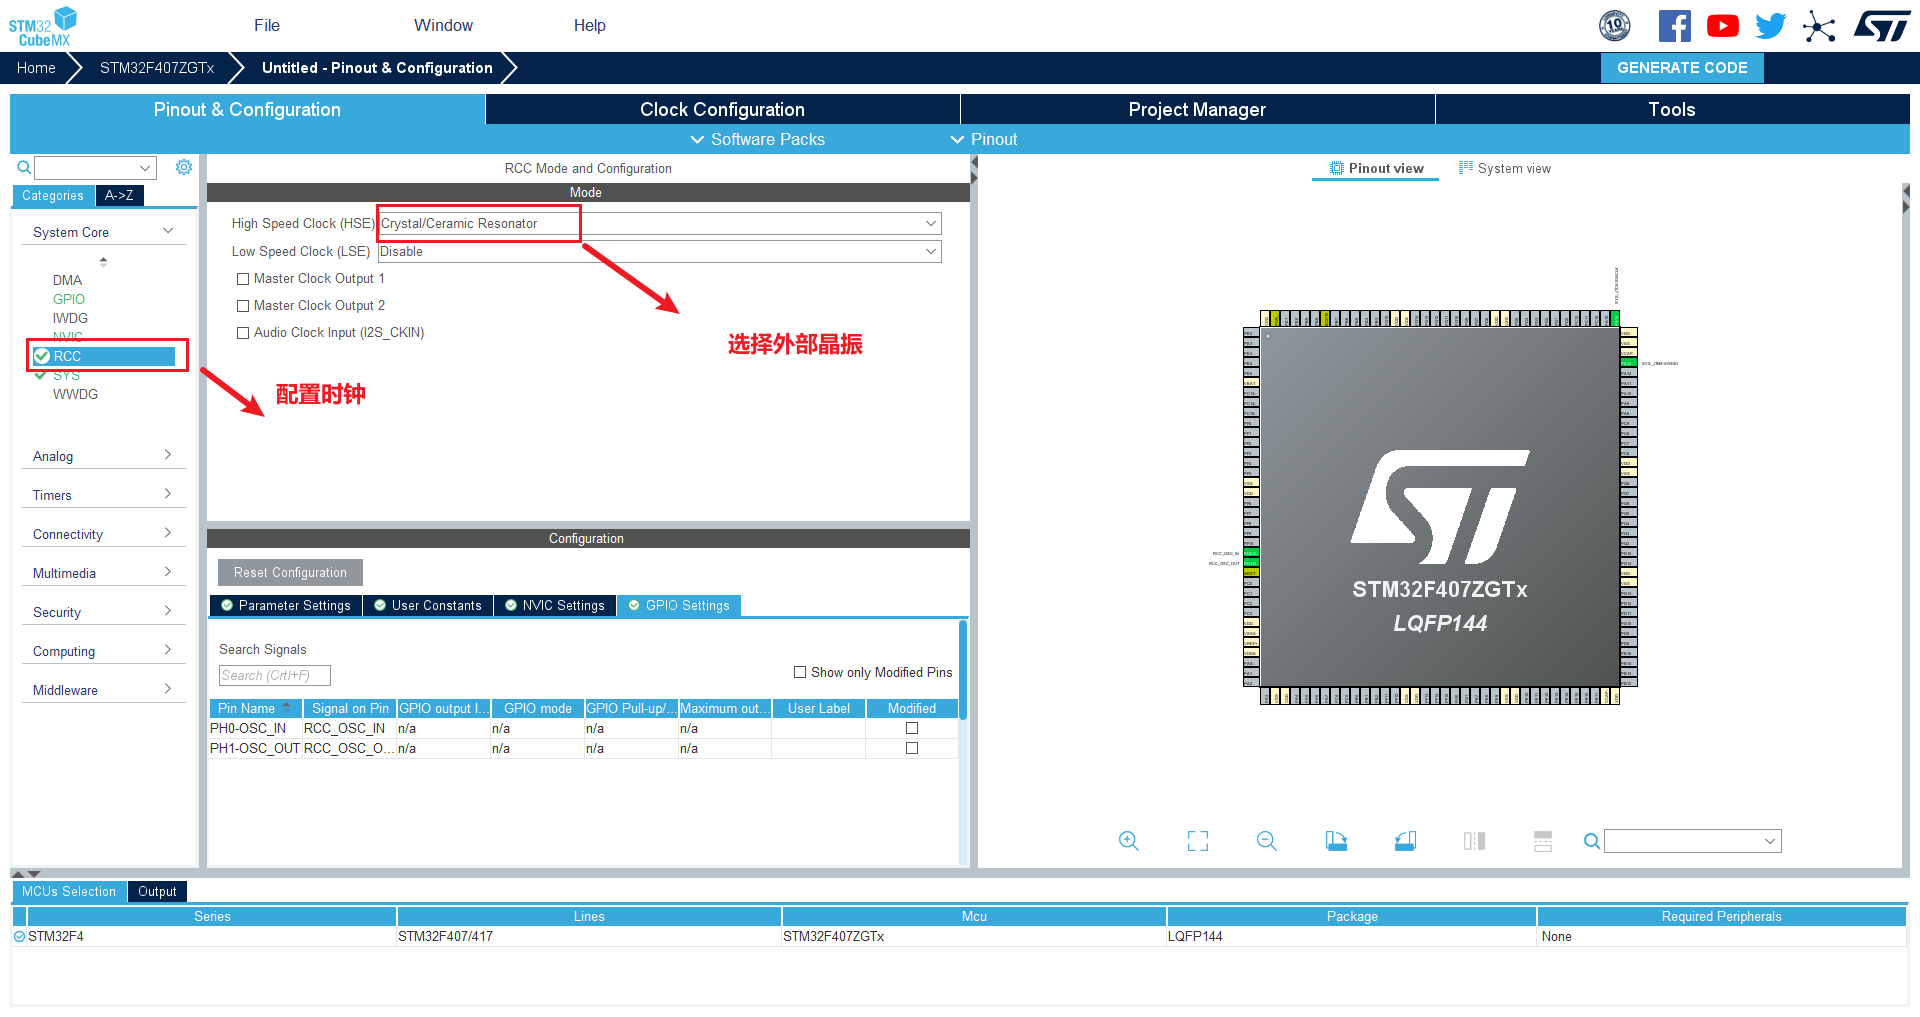This screenshot has width=1920, height=1017.
Task: Click the ST logo in top bar
Action: [1882, 26]
